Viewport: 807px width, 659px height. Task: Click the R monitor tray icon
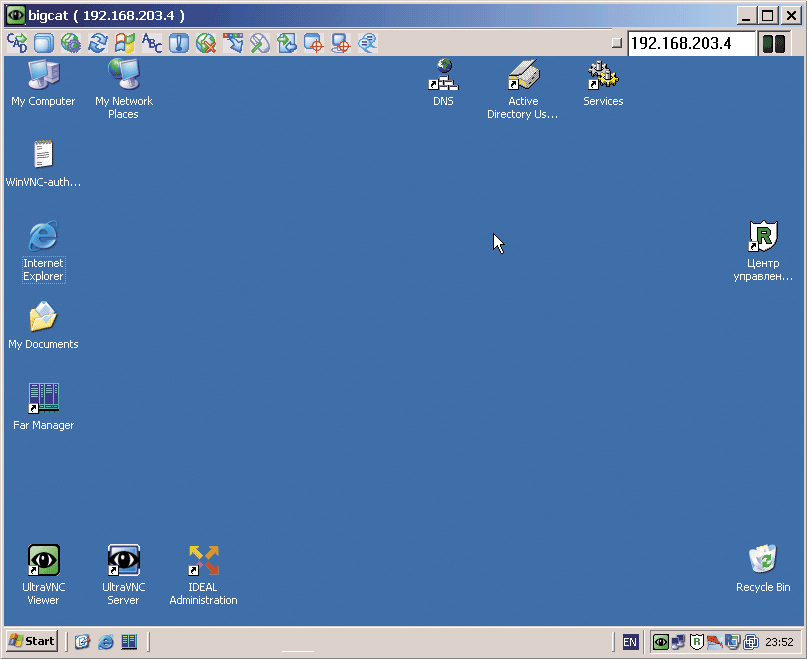732,642
